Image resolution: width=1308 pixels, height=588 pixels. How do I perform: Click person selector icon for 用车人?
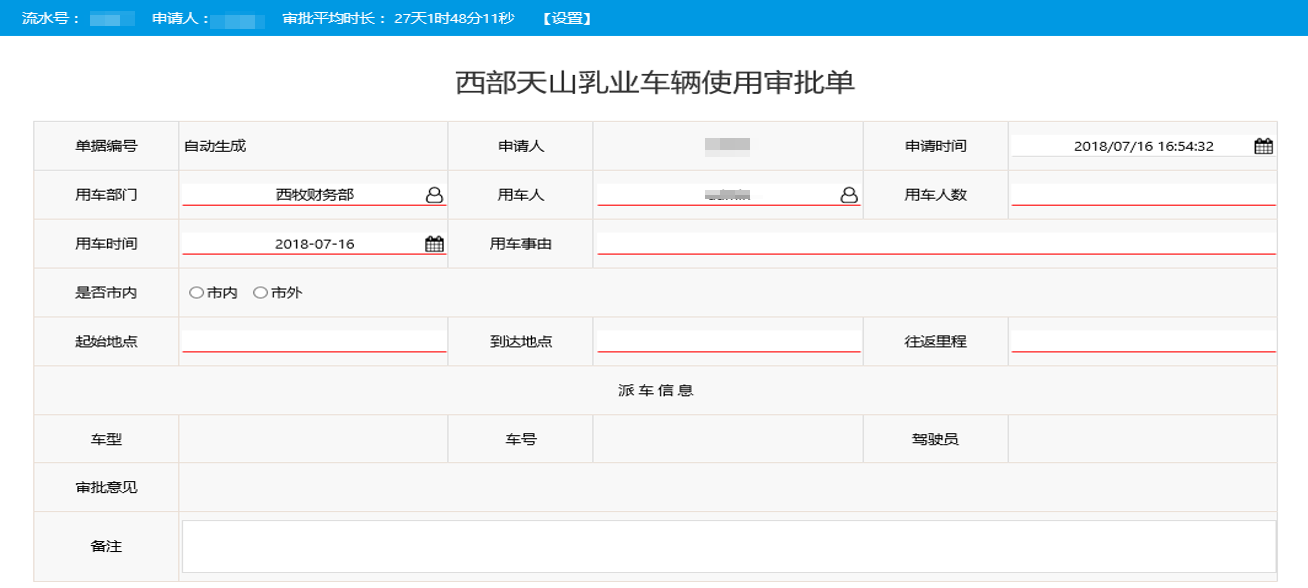(849, 195)
